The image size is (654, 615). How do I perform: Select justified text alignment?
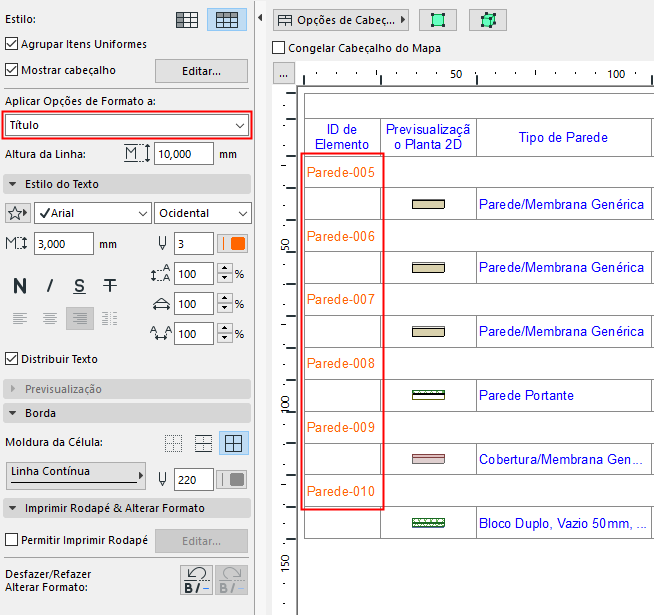pyautogui.click(x=110, y=318)
